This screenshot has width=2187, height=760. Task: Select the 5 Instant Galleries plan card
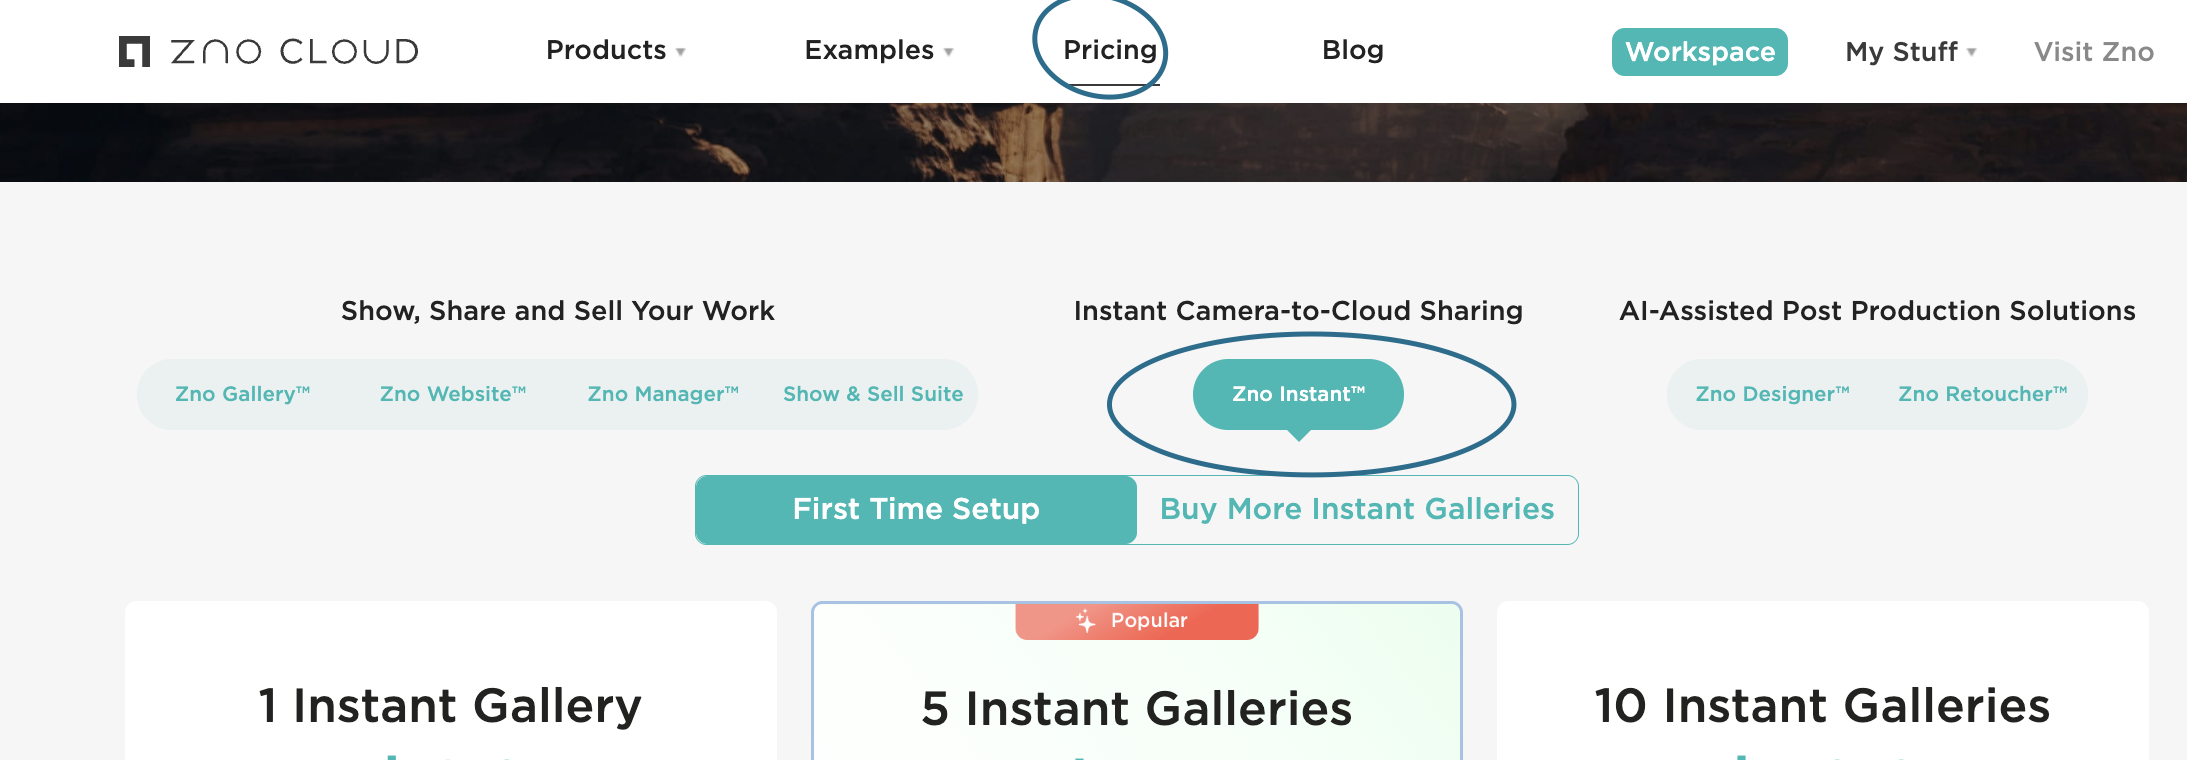click(x=1137, y=708)
